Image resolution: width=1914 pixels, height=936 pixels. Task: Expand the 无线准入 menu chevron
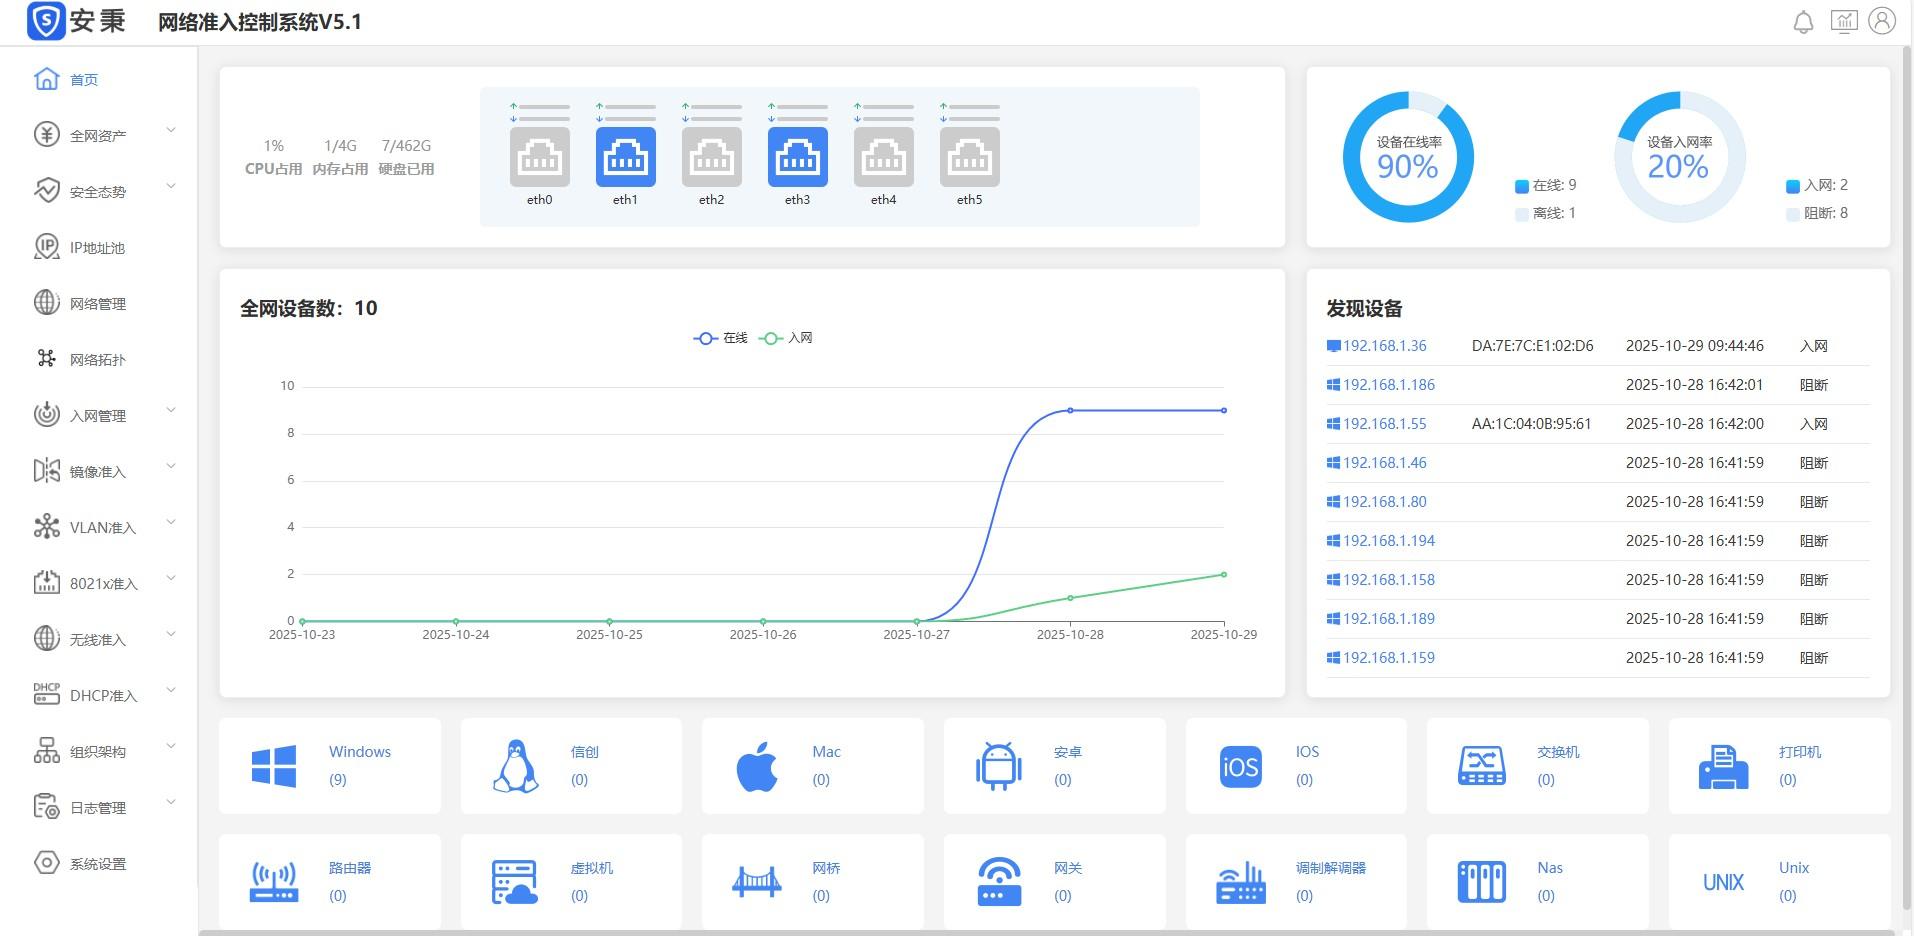(171, 634)
